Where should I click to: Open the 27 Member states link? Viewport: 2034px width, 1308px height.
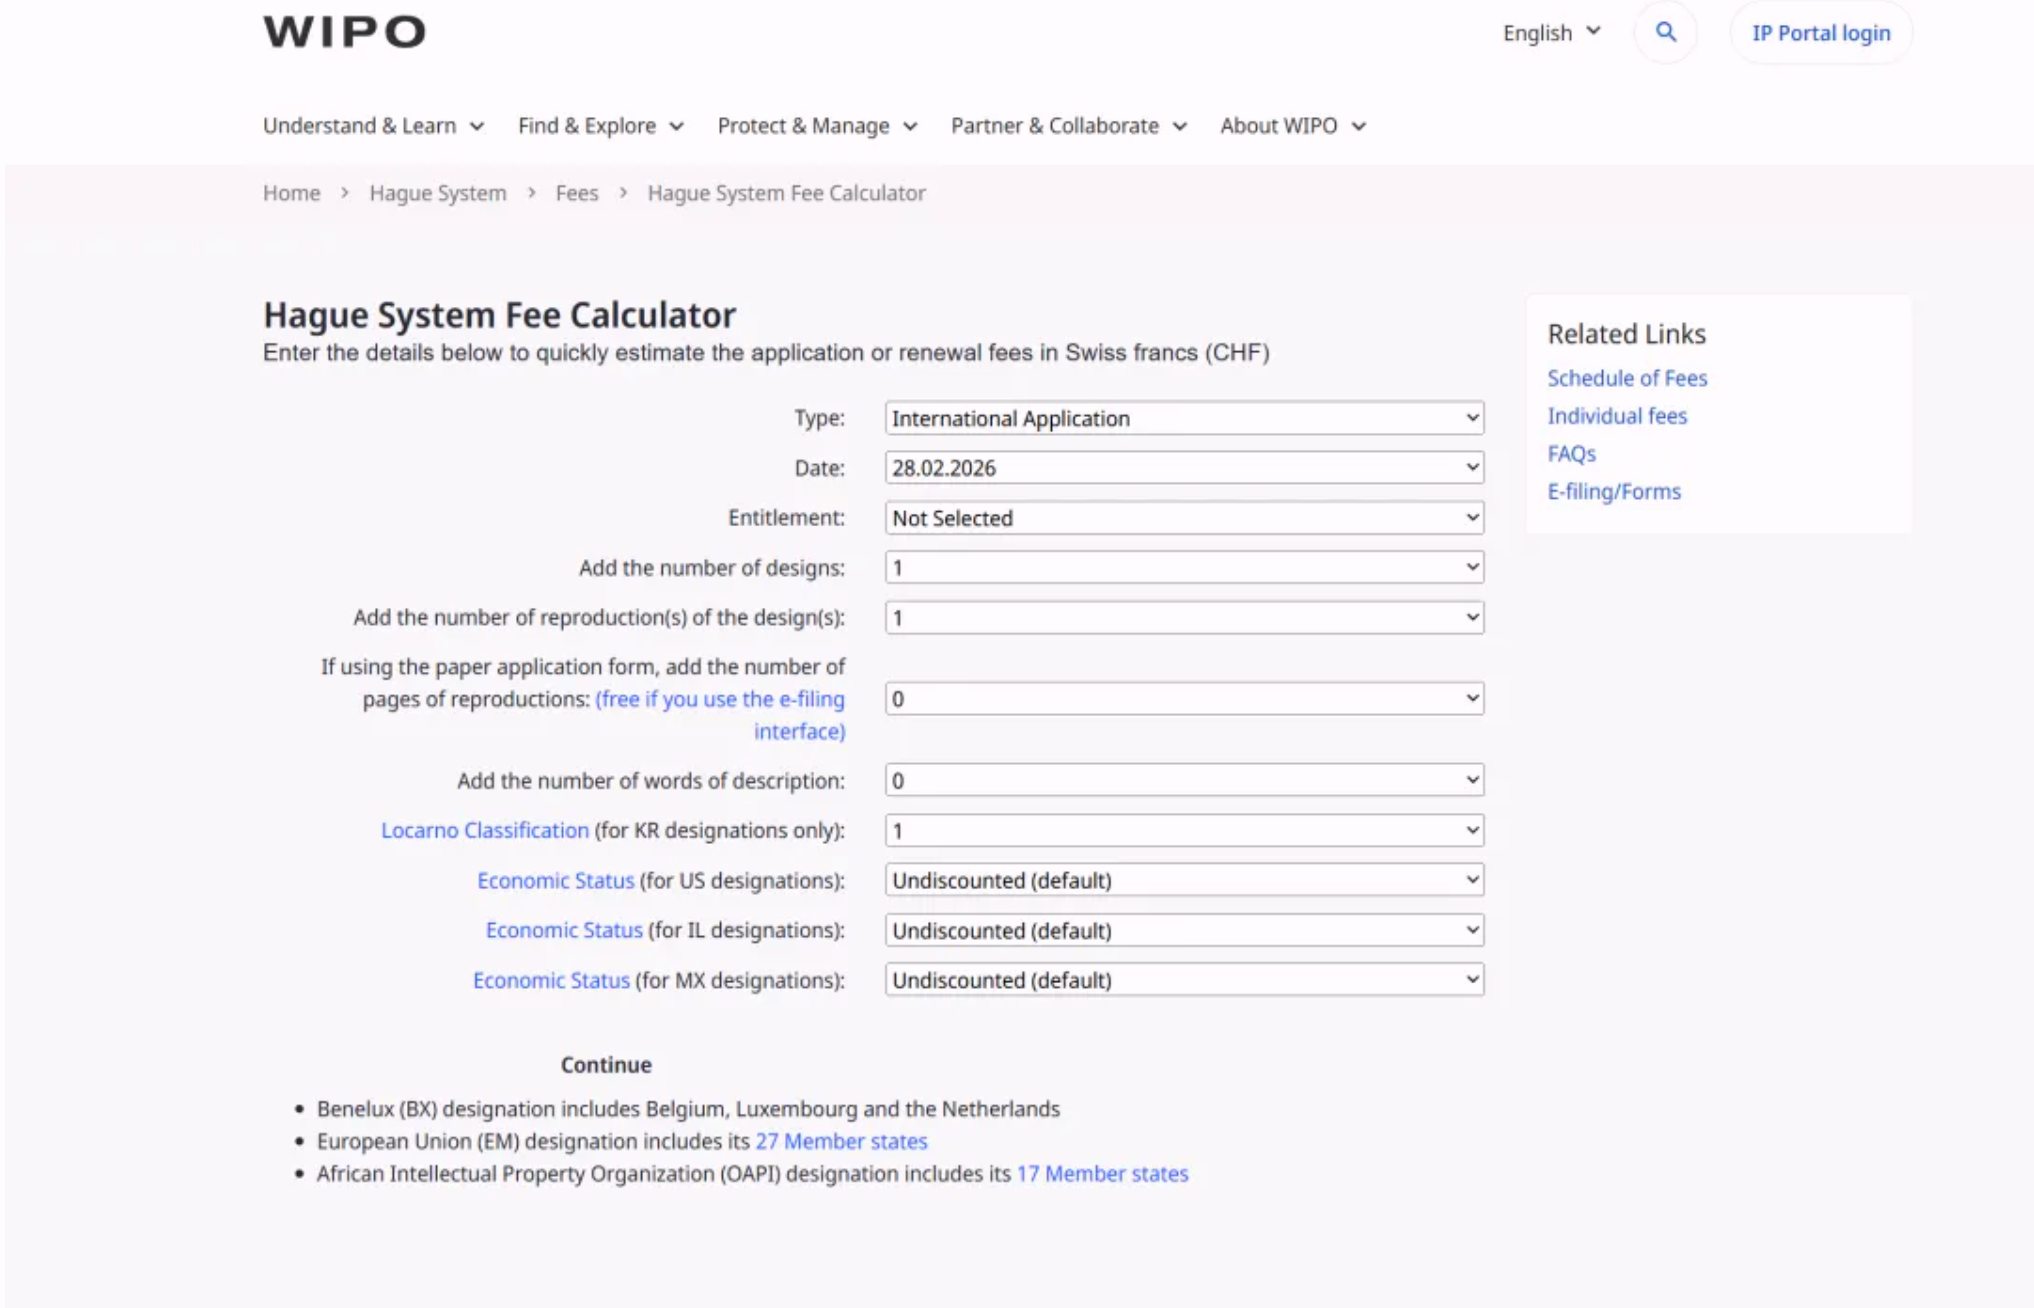tap(841, 1142)
